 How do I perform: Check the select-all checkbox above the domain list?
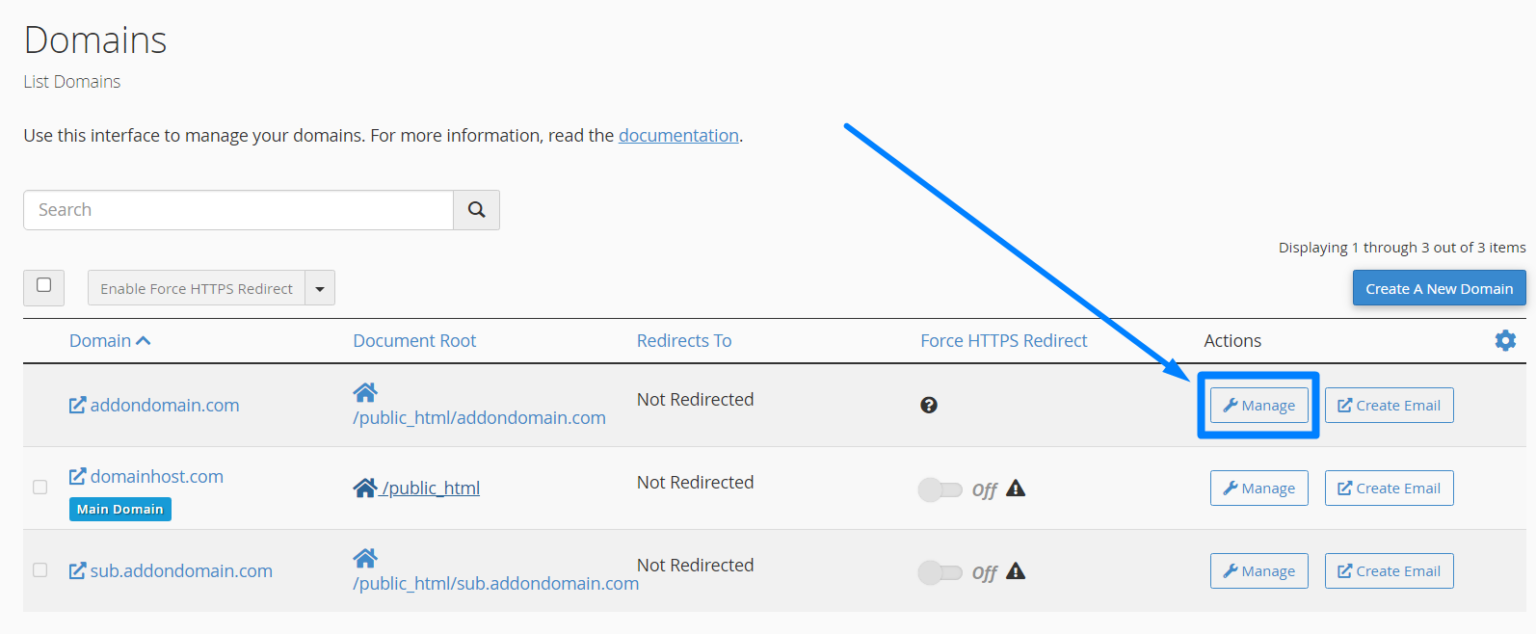(x=43, y=287)
